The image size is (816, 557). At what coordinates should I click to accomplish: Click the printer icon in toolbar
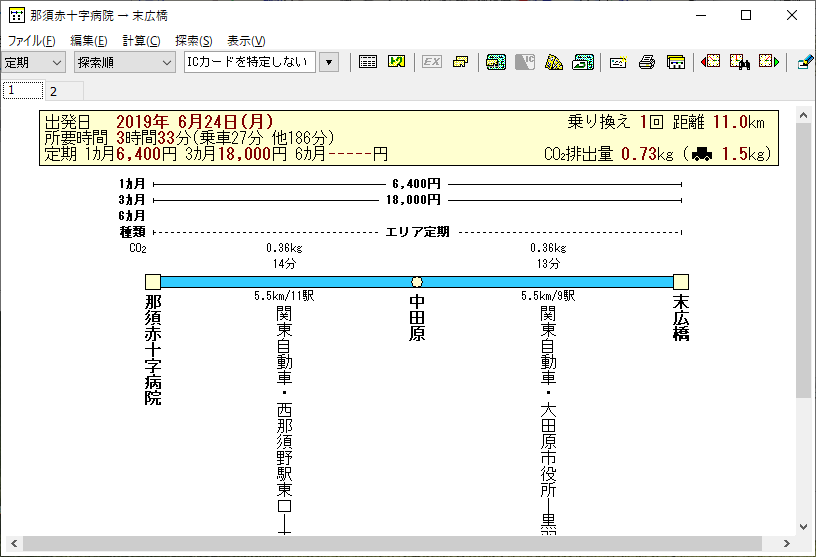coord(647,62)
